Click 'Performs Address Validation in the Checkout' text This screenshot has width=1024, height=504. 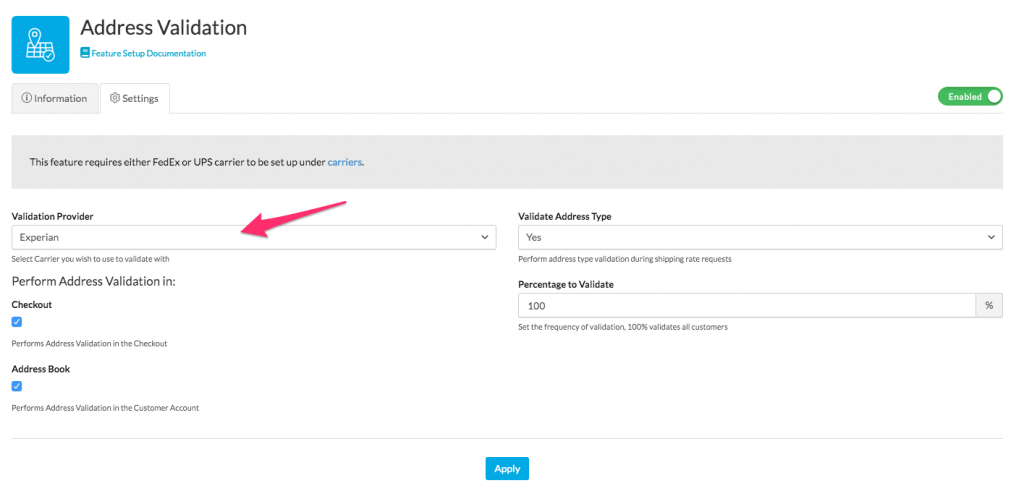tap(89, 343)
